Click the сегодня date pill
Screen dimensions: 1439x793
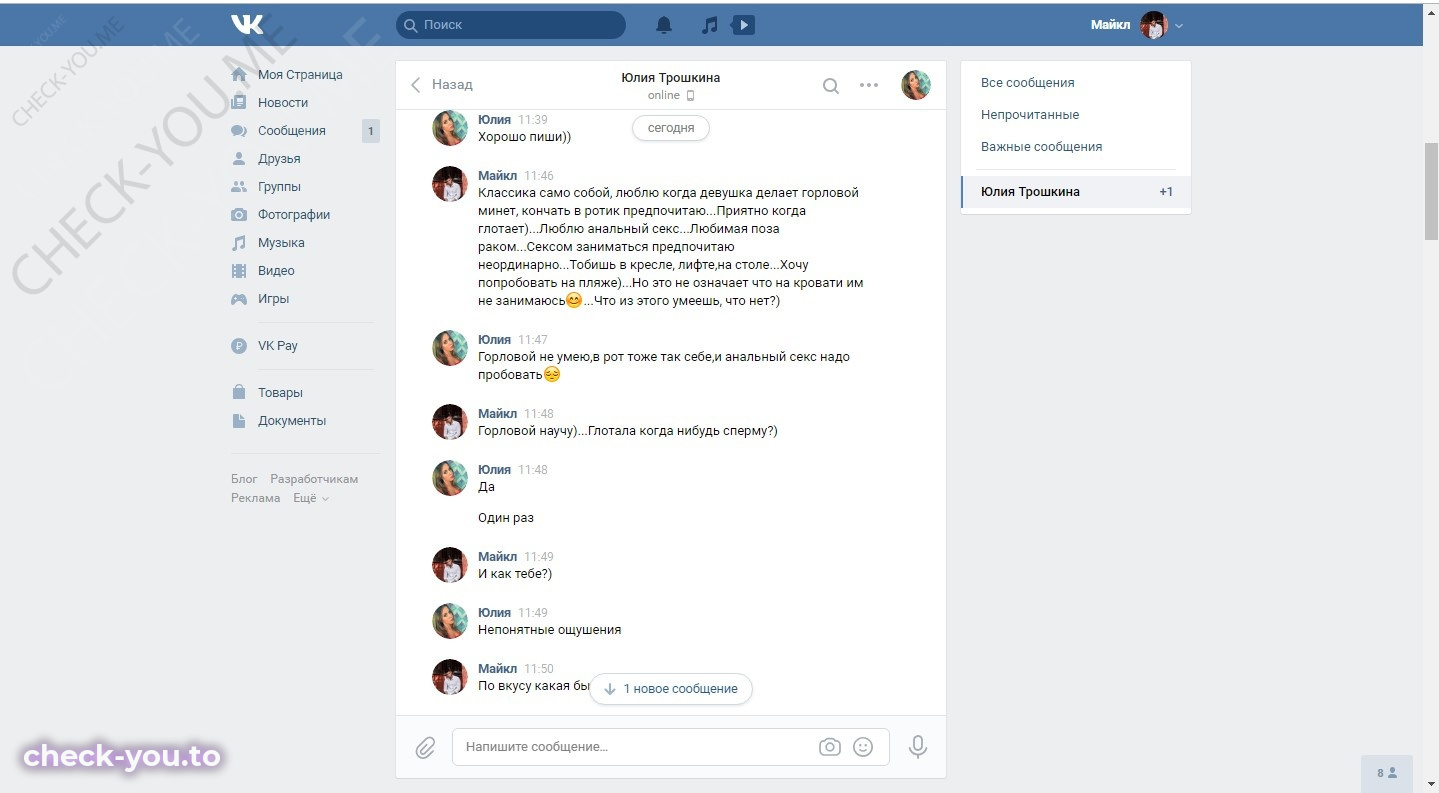tap(671, 129)
